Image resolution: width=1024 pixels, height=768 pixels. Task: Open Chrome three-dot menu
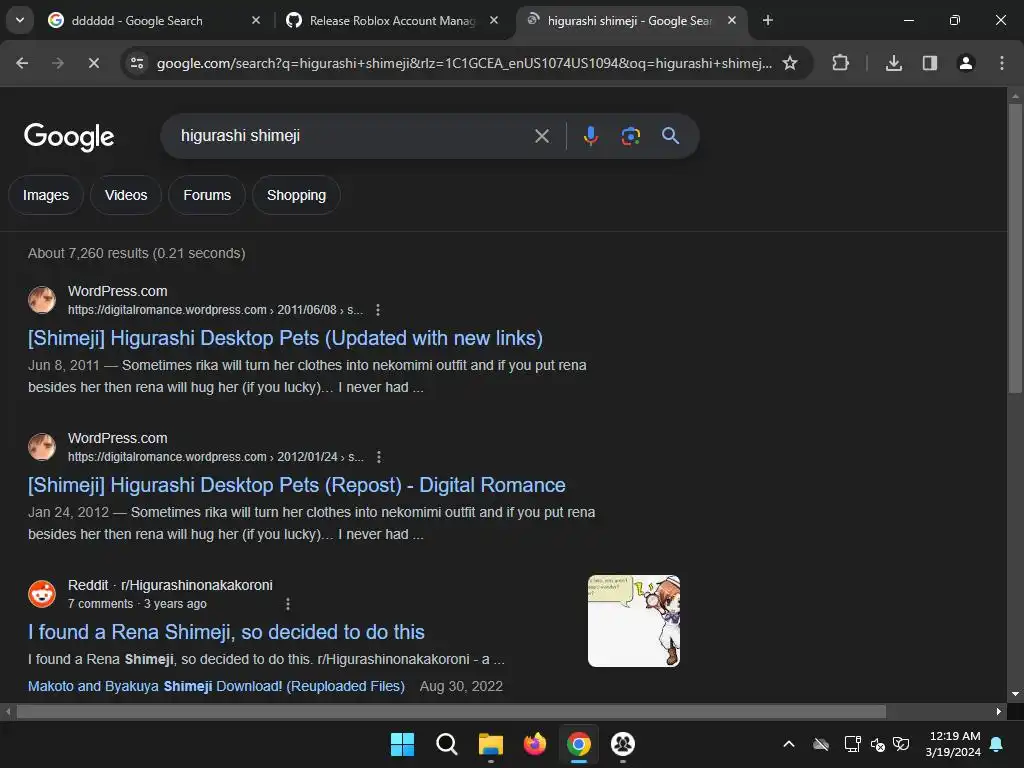pos(1002,63)
